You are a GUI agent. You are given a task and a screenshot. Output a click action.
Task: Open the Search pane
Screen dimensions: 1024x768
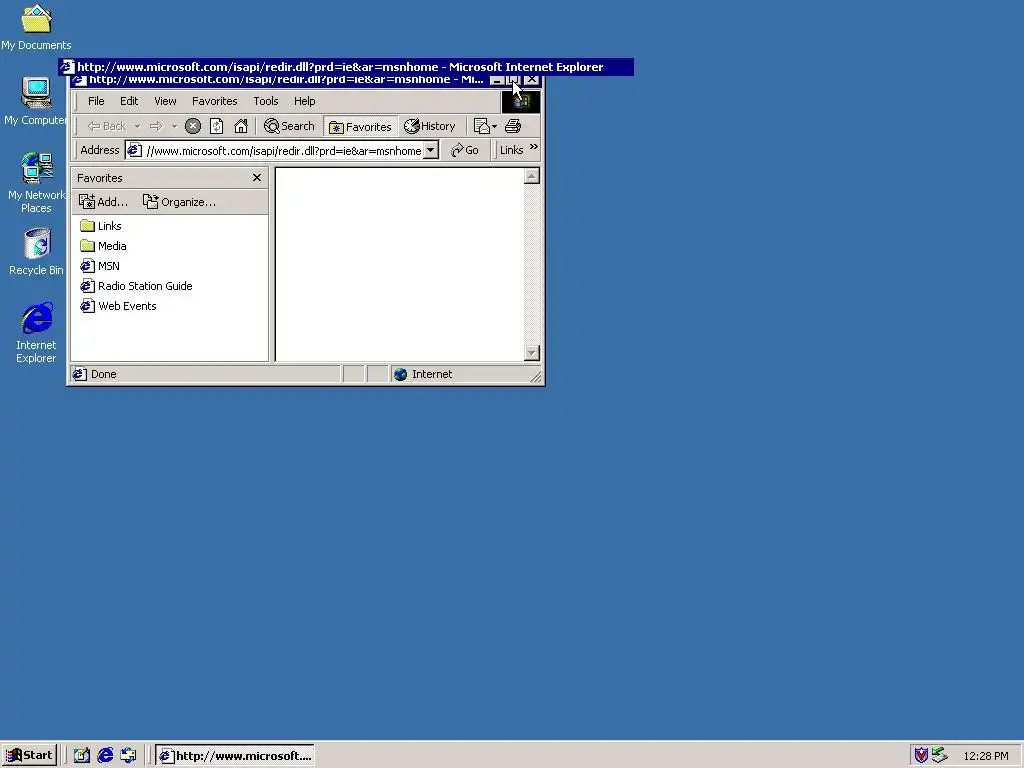pos(289,126)
